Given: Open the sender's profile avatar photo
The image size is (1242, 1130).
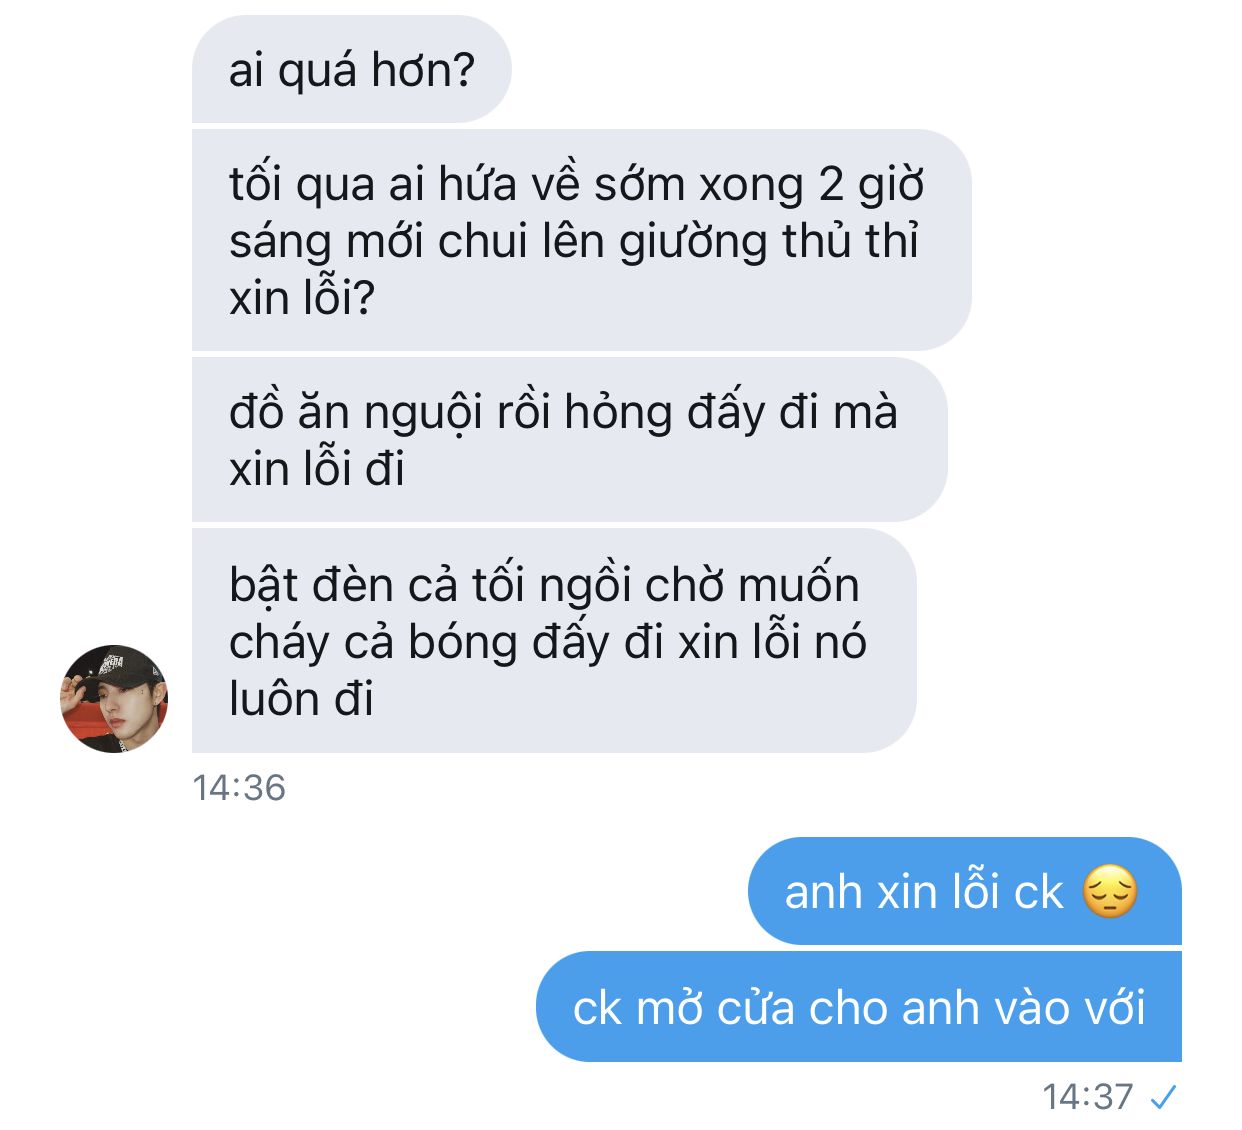Looking at the screenshot, I should point(114,698).
